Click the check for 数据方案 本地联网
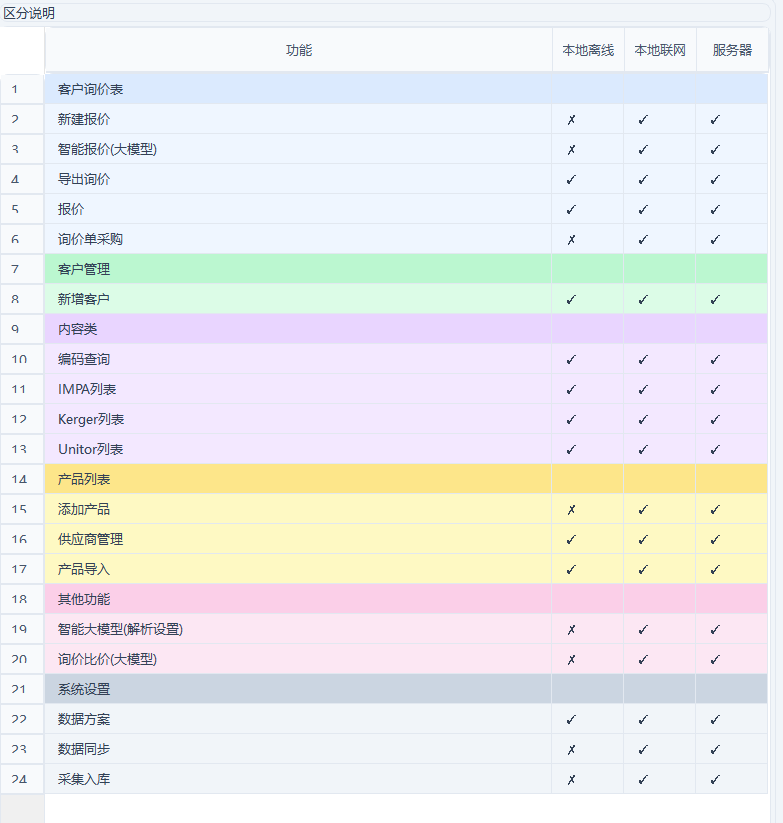 point(643,720)
